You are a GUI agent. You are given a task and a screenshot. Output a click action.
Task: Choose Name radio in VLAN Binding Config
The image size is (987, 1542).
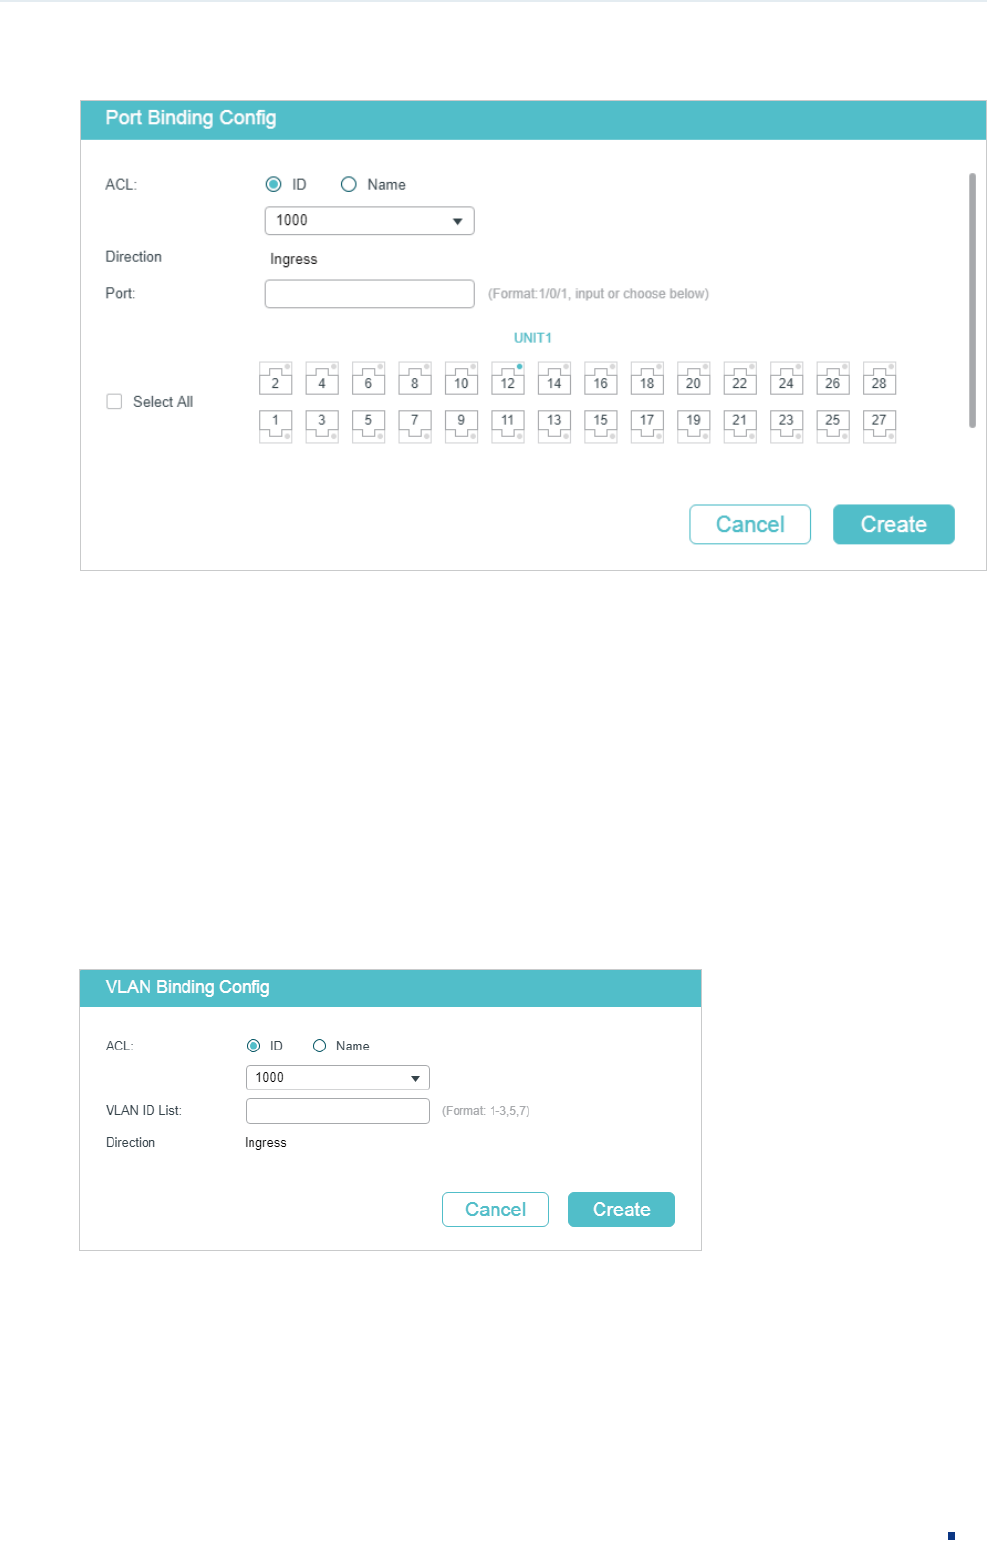tap(320, 1046)
